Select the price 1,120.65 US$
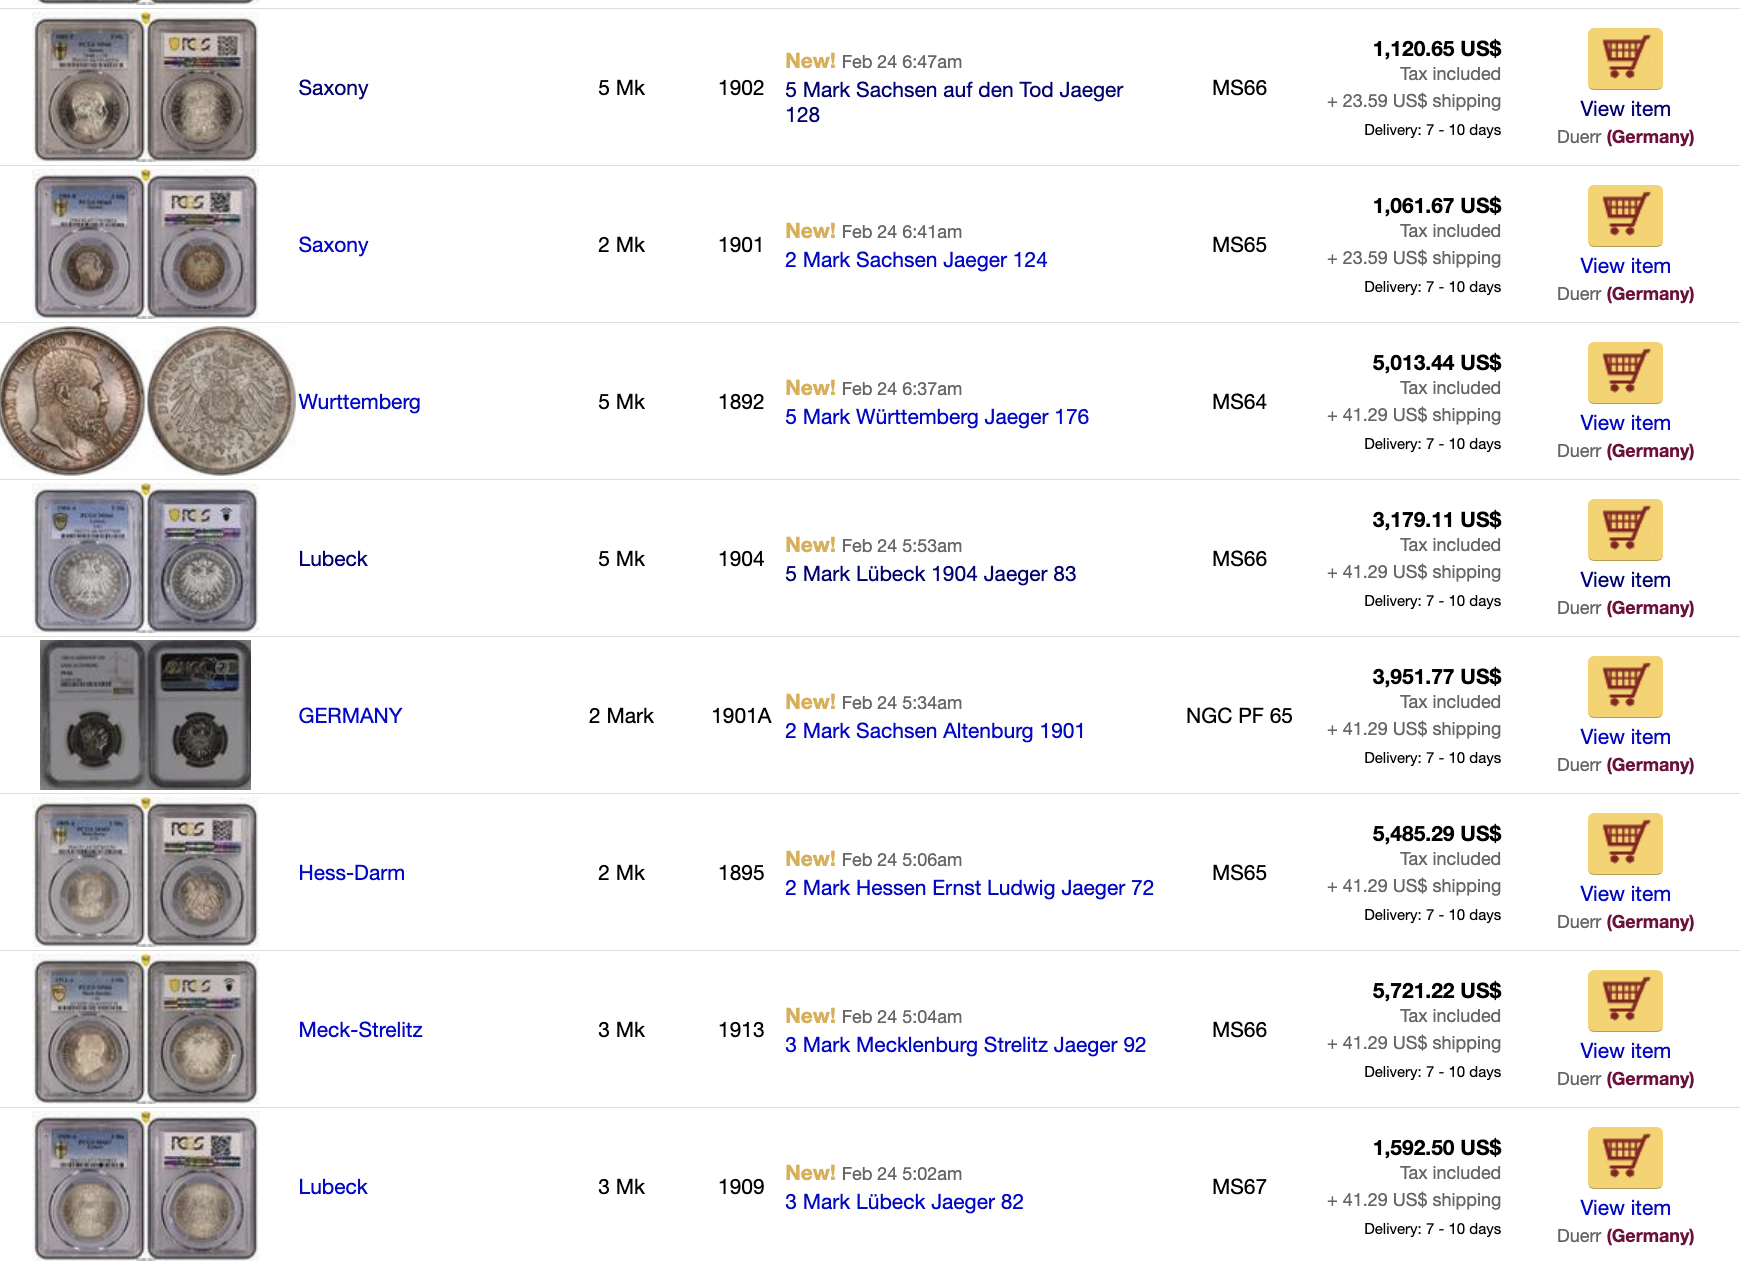The height and width of the screenshot is (1264, 1740). [1437, 49]
